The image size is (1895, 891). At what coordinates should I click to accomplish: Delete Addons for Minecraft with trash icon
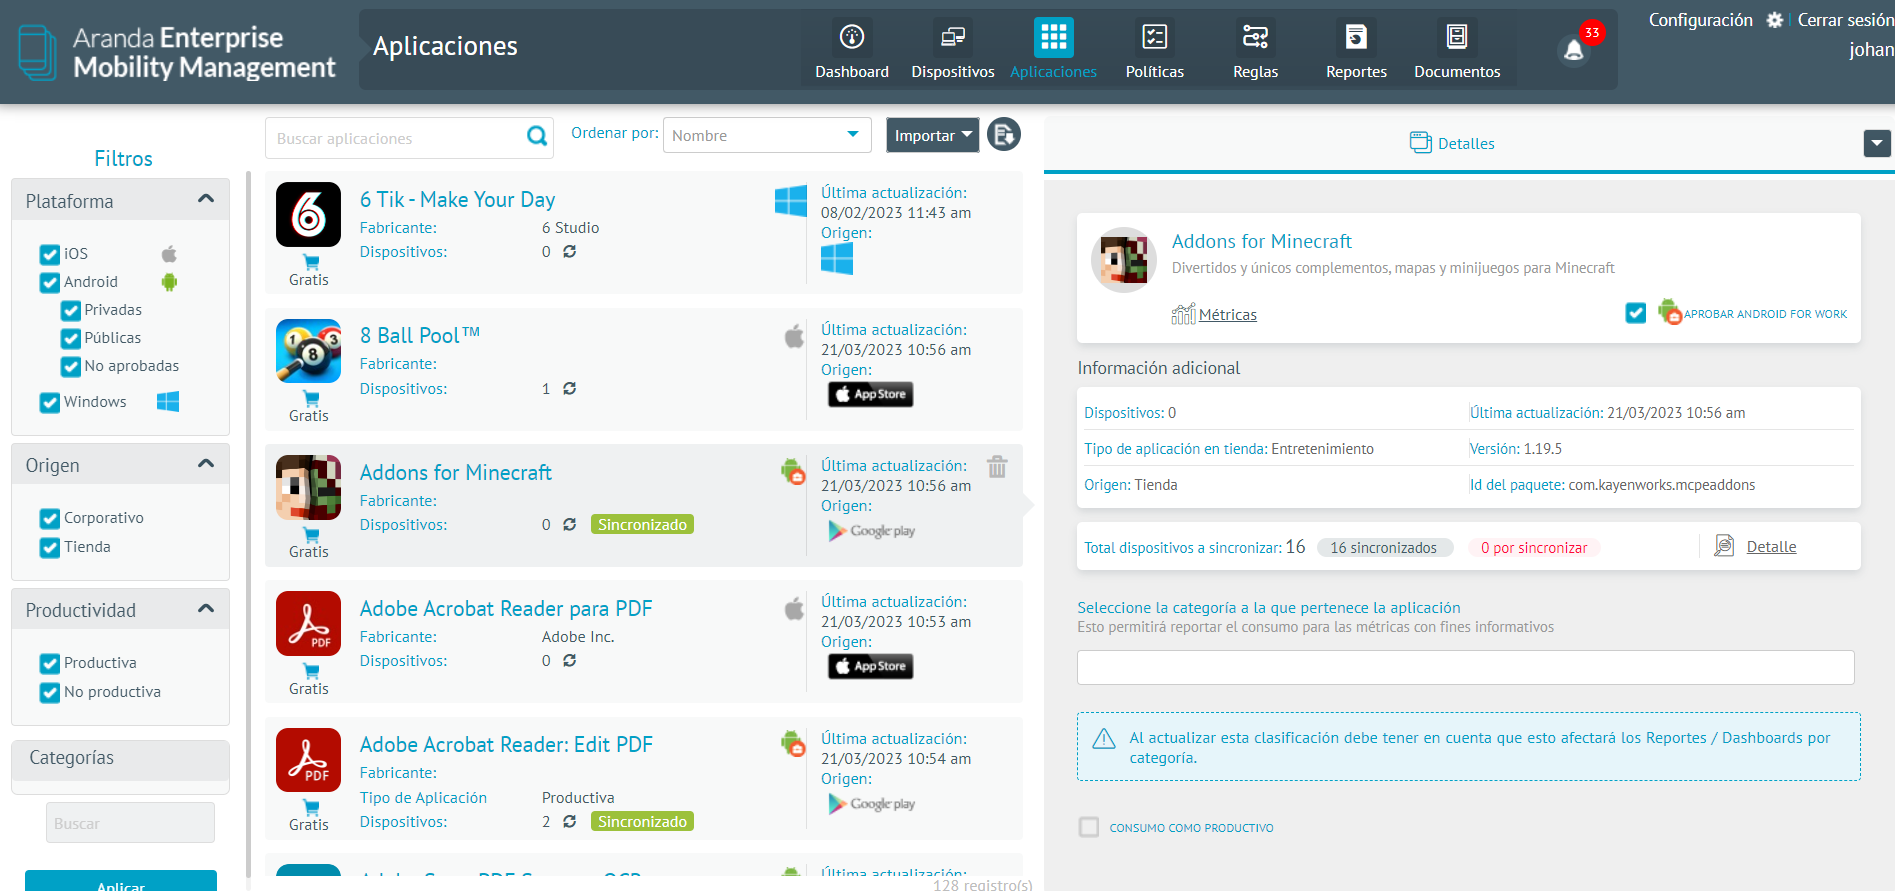tap(997, 467)
